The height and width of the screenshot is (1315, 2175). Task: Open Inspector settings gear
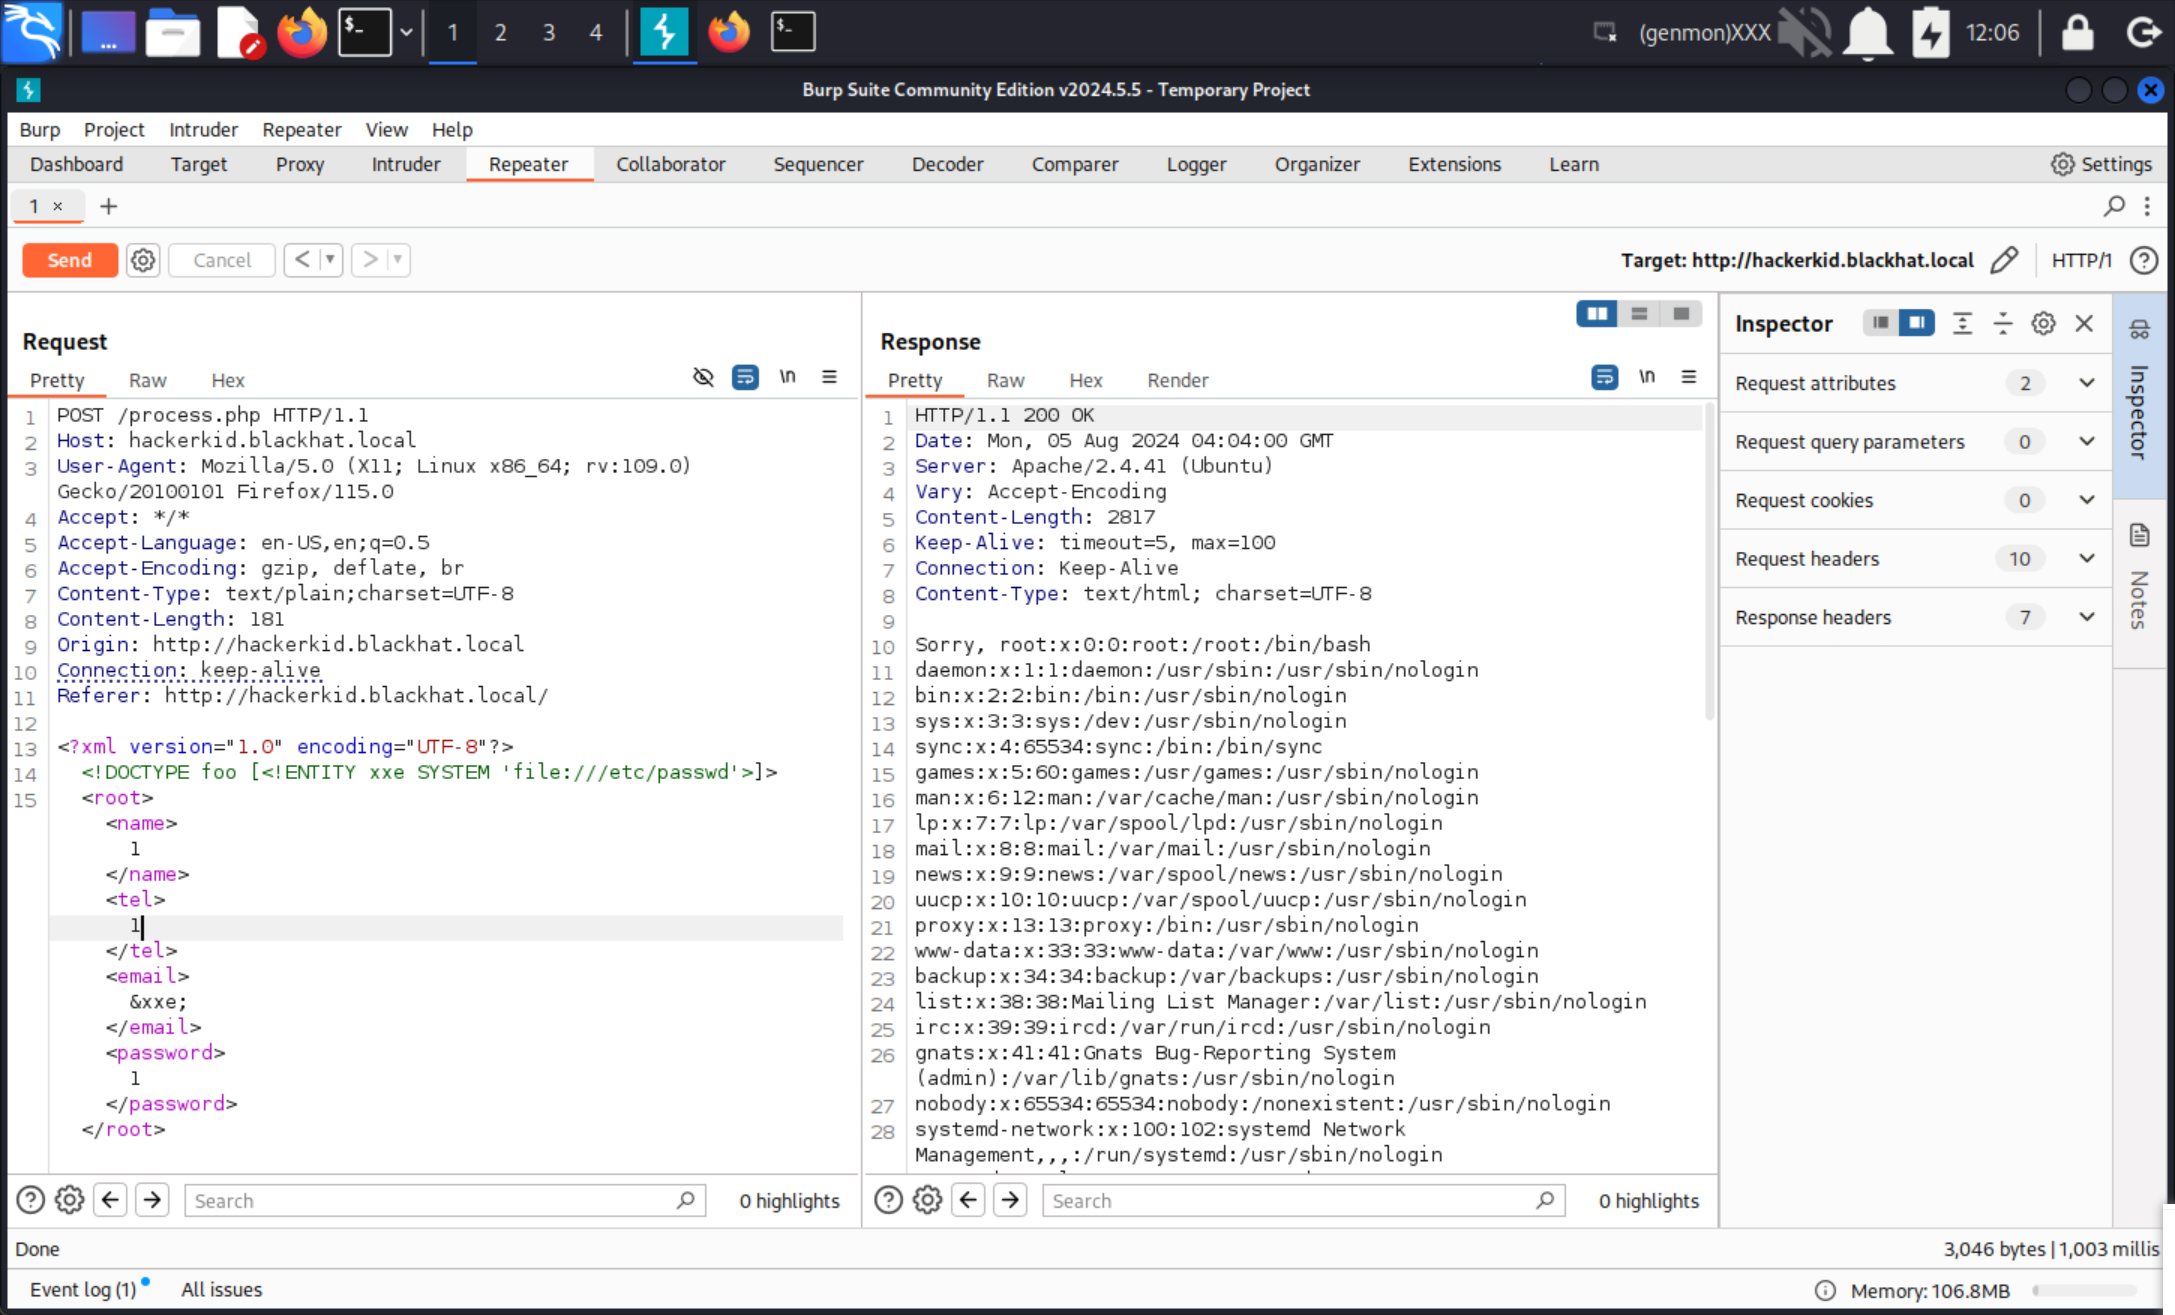point(2043,323)
